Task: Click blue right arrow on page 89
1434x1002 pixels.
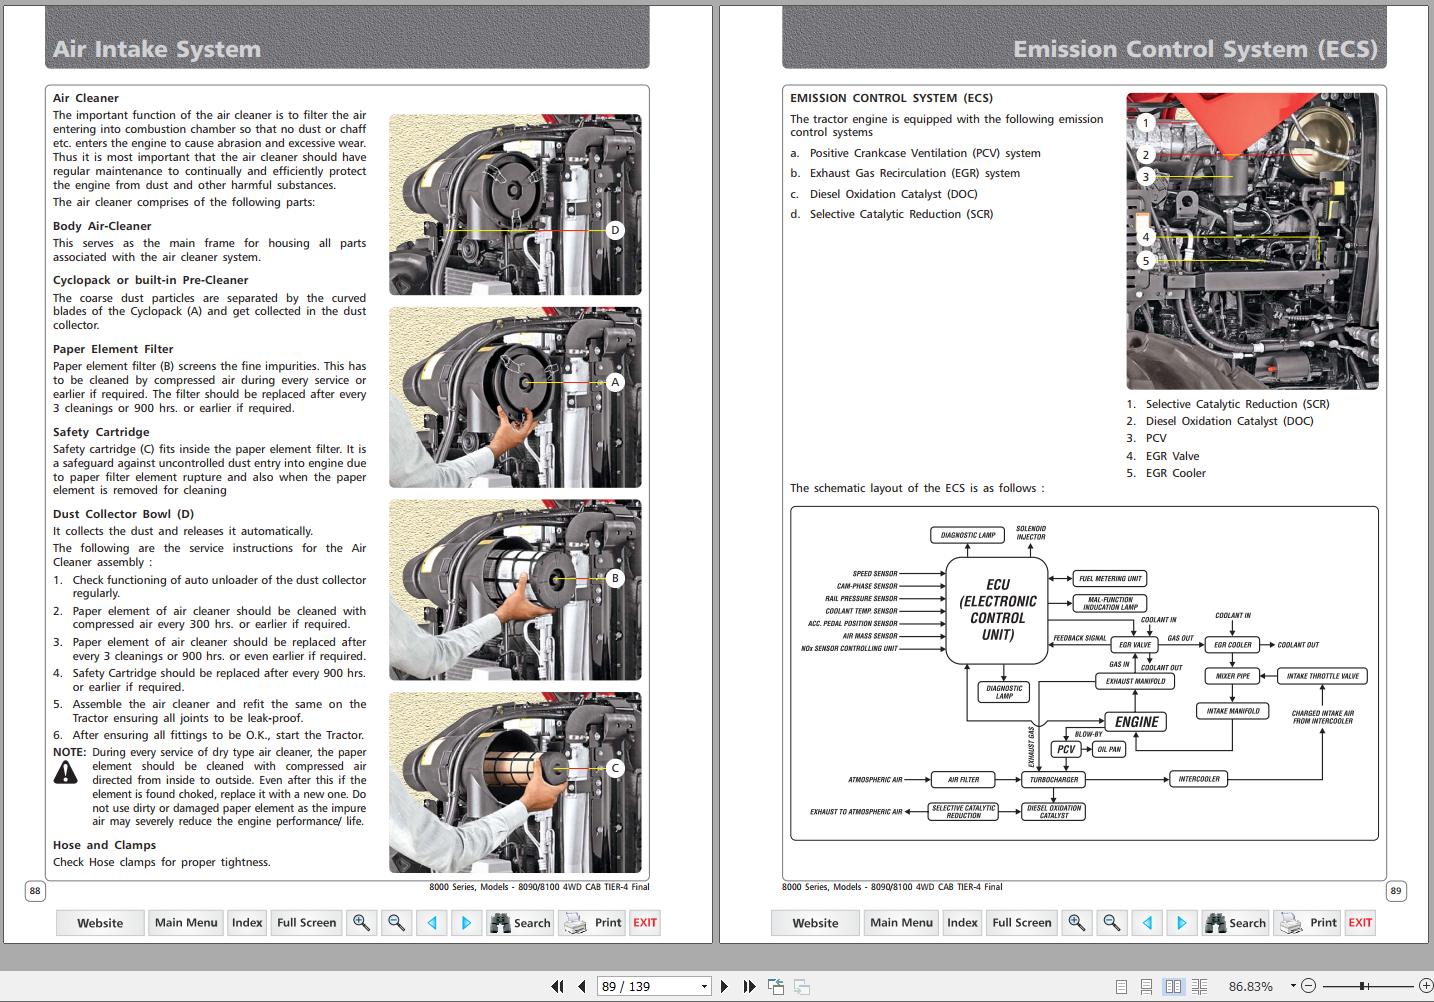Action: (x=1181, y=923)
